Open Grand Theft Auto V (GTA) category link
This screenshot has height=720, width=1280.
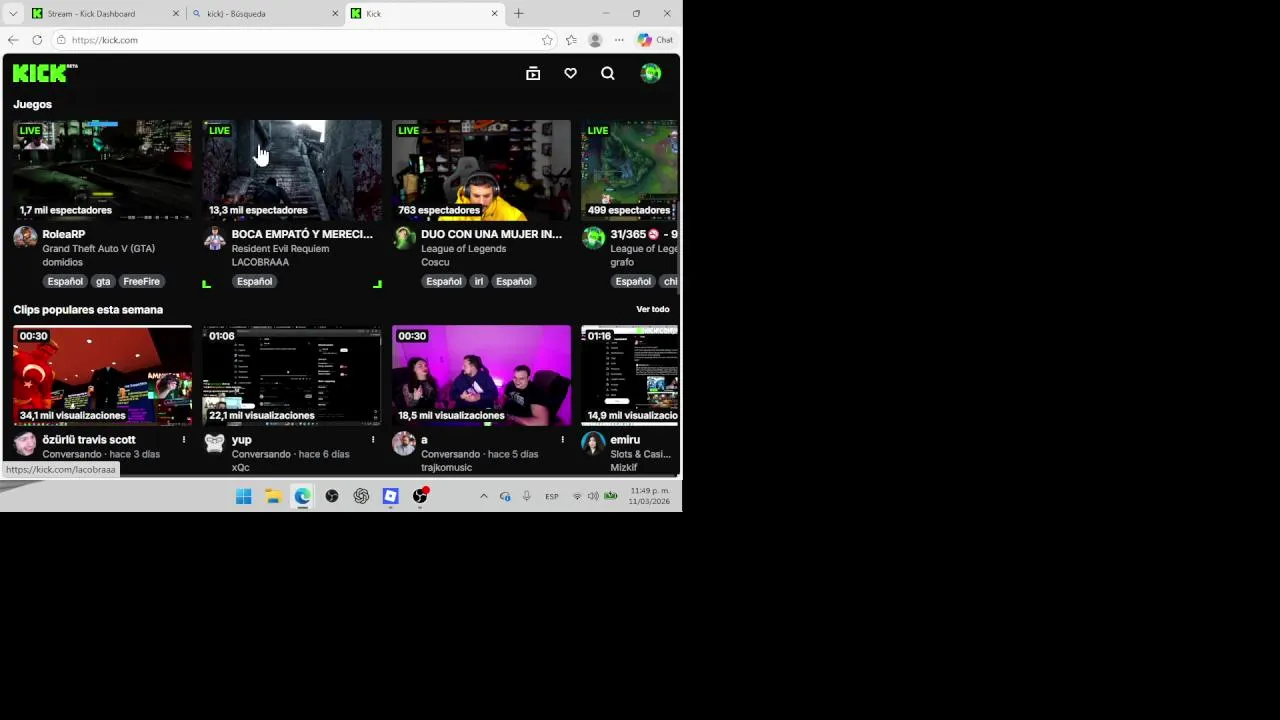98,249
